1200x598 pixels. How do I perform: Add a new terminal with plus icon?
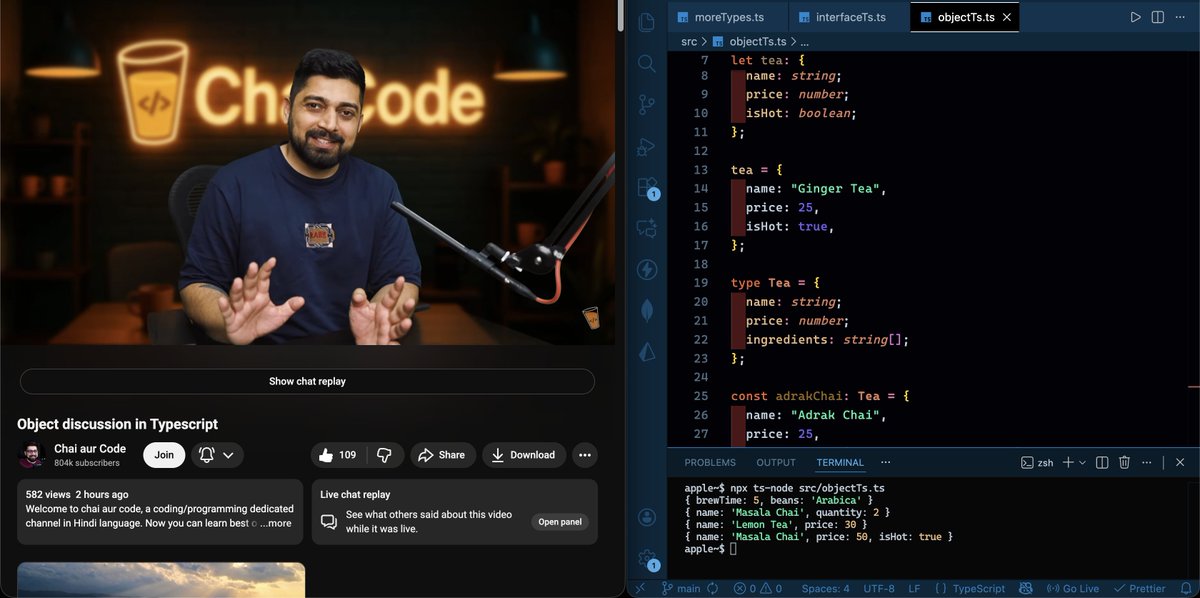(1067, 462)
